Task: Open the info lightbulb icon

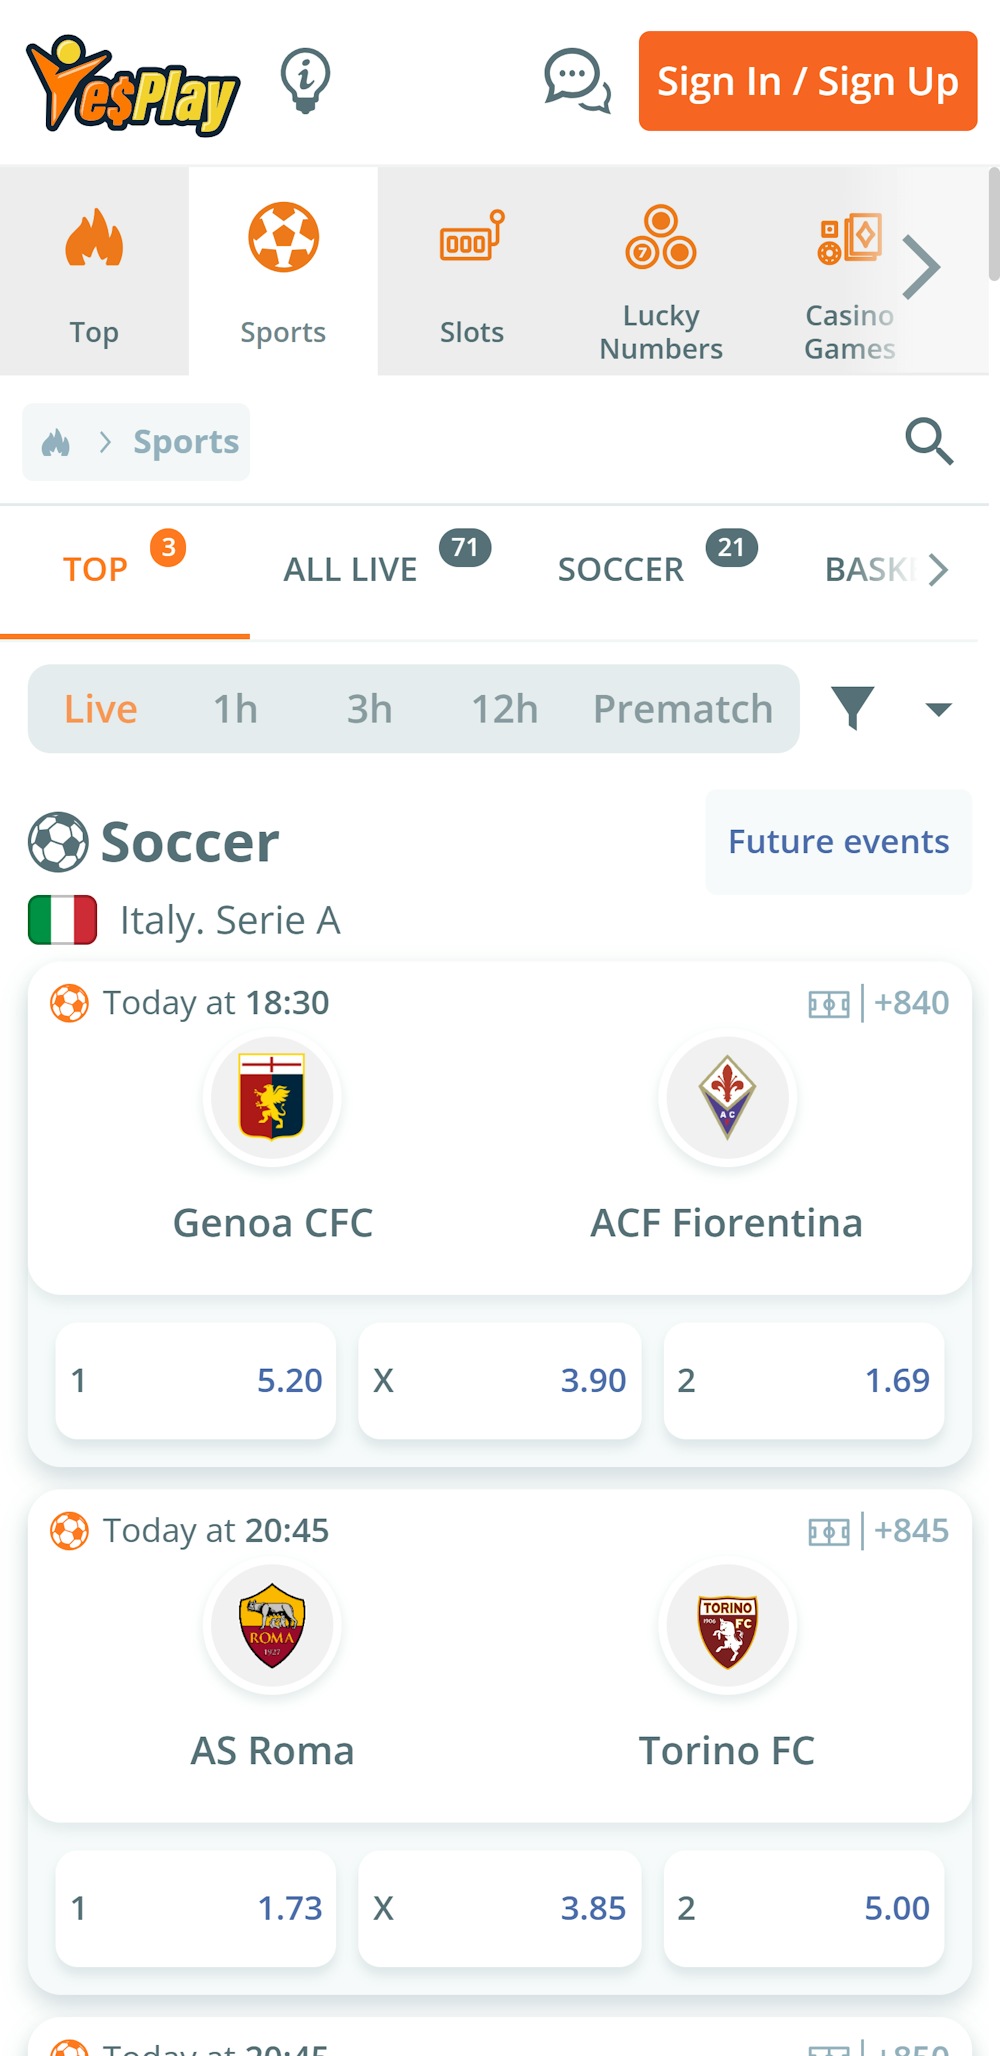Action: tap(305, 80)
